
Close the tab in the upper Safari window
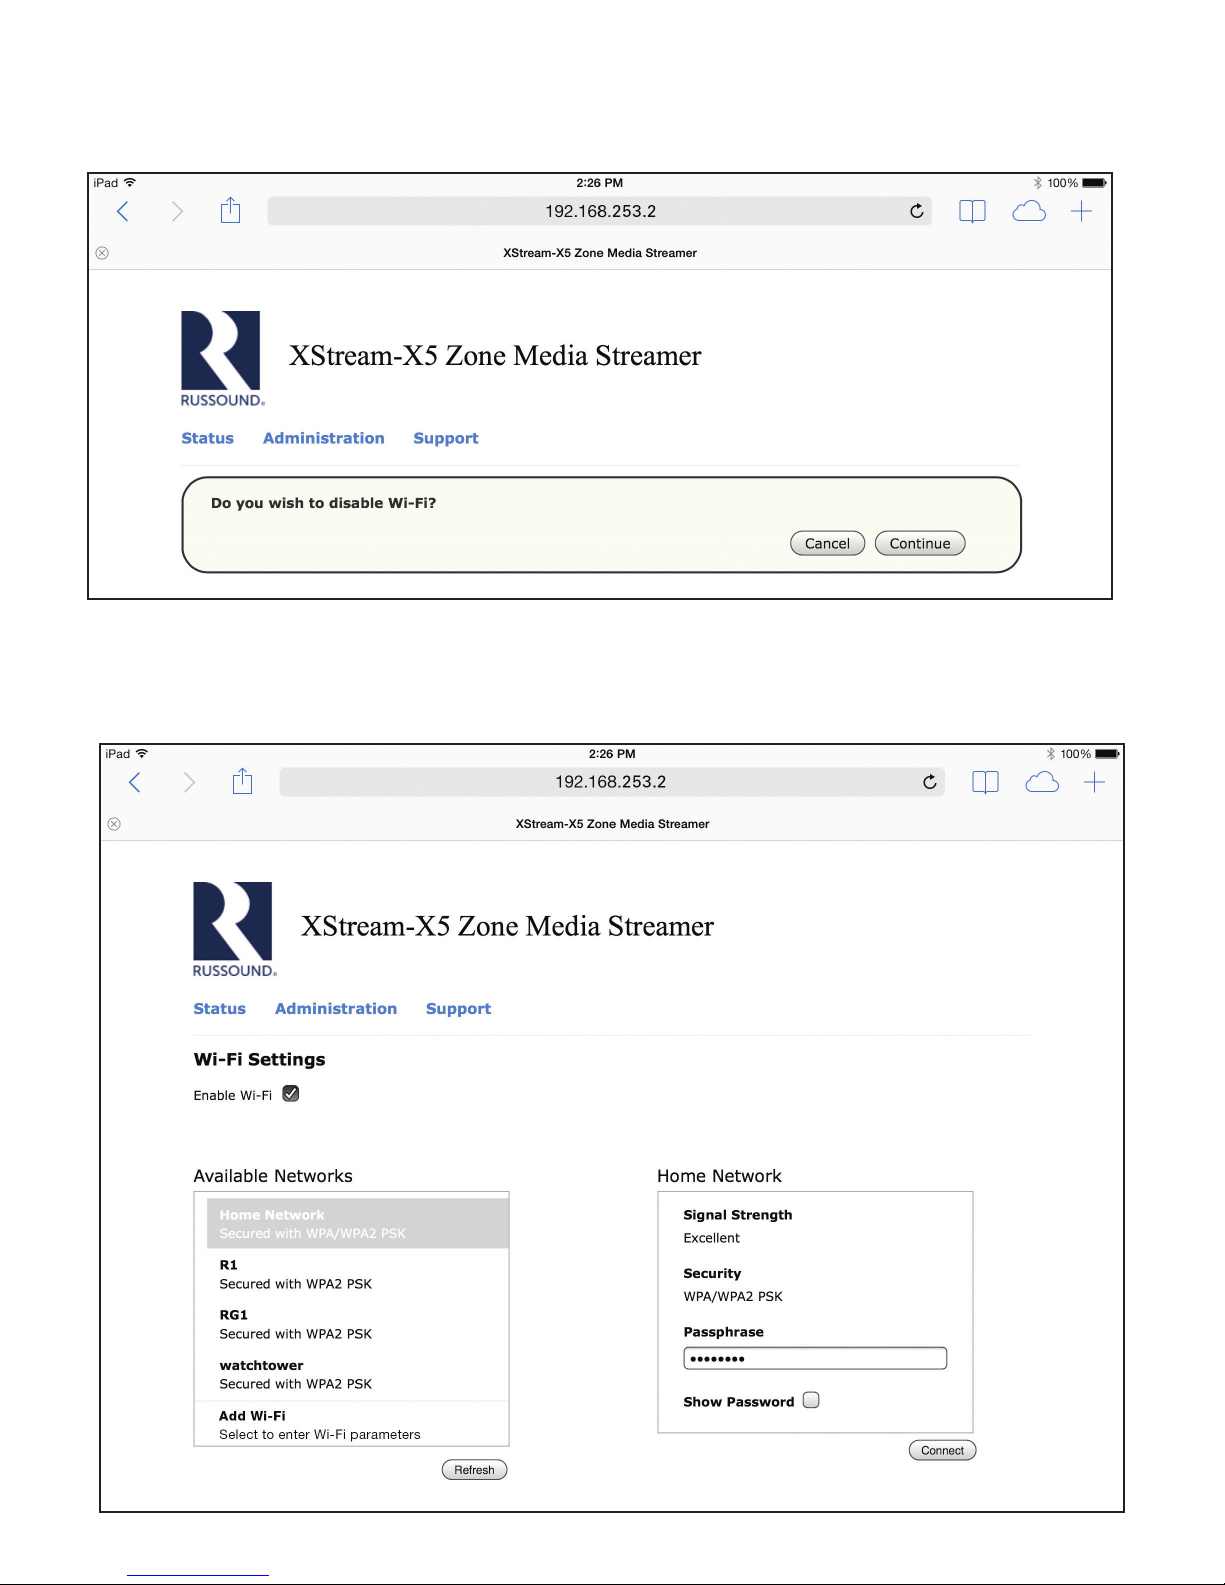102,253
